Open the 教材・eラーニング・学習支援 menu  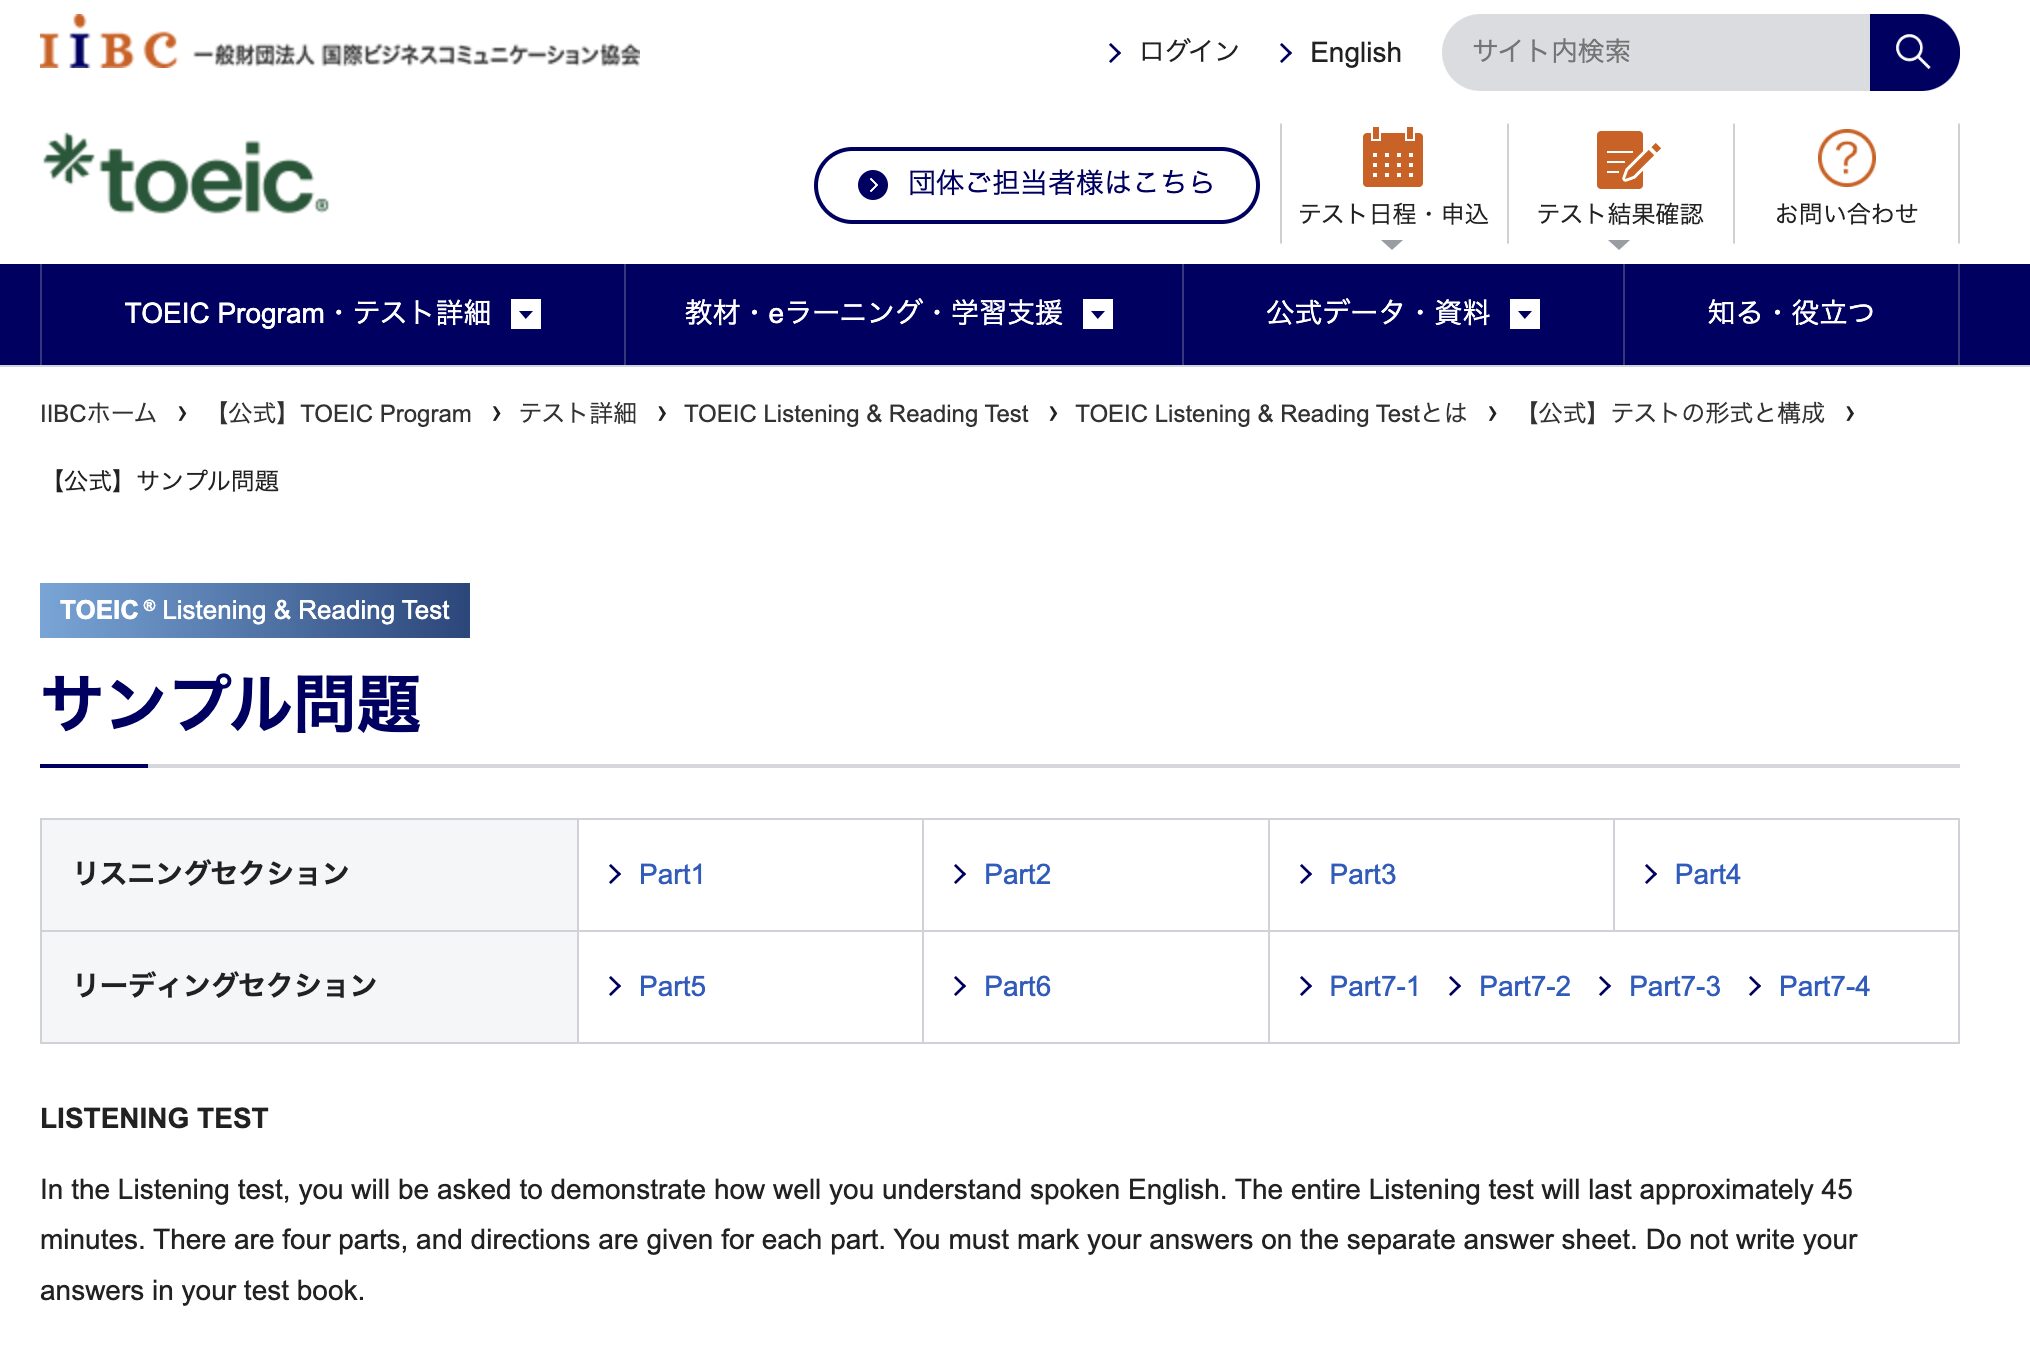(904, 314)
